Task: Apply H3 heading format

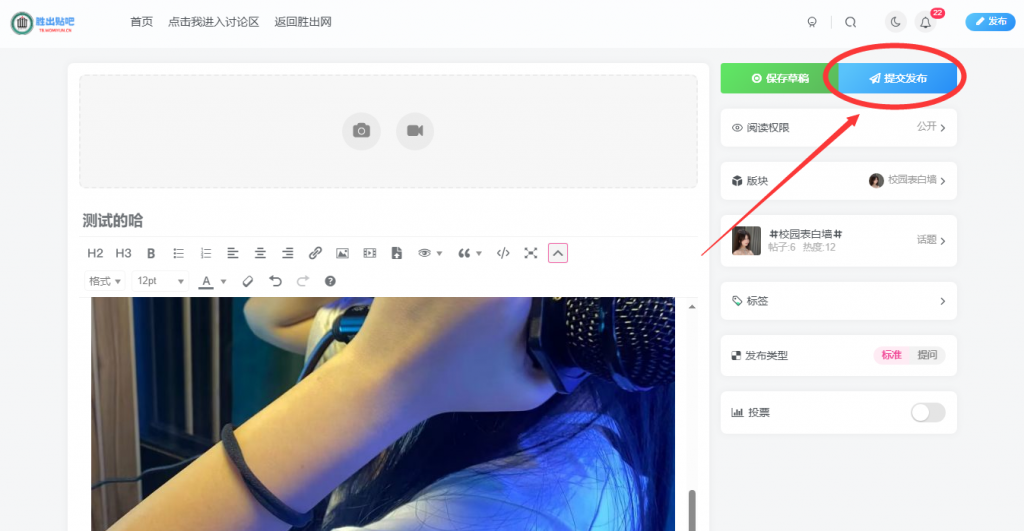Action: pyautogui.click(x=123, y=253)
